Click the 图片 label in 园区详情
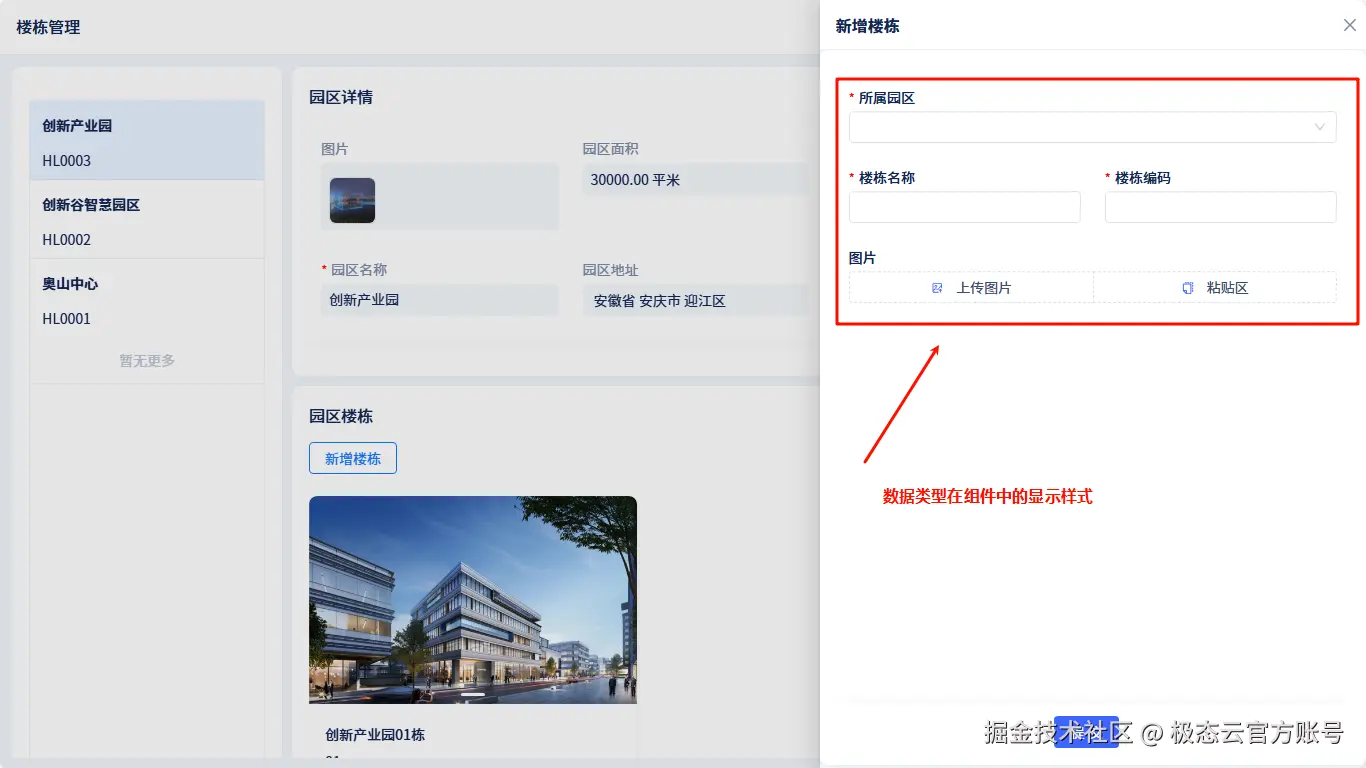The image size is (1366, 768). click(335, 149)
